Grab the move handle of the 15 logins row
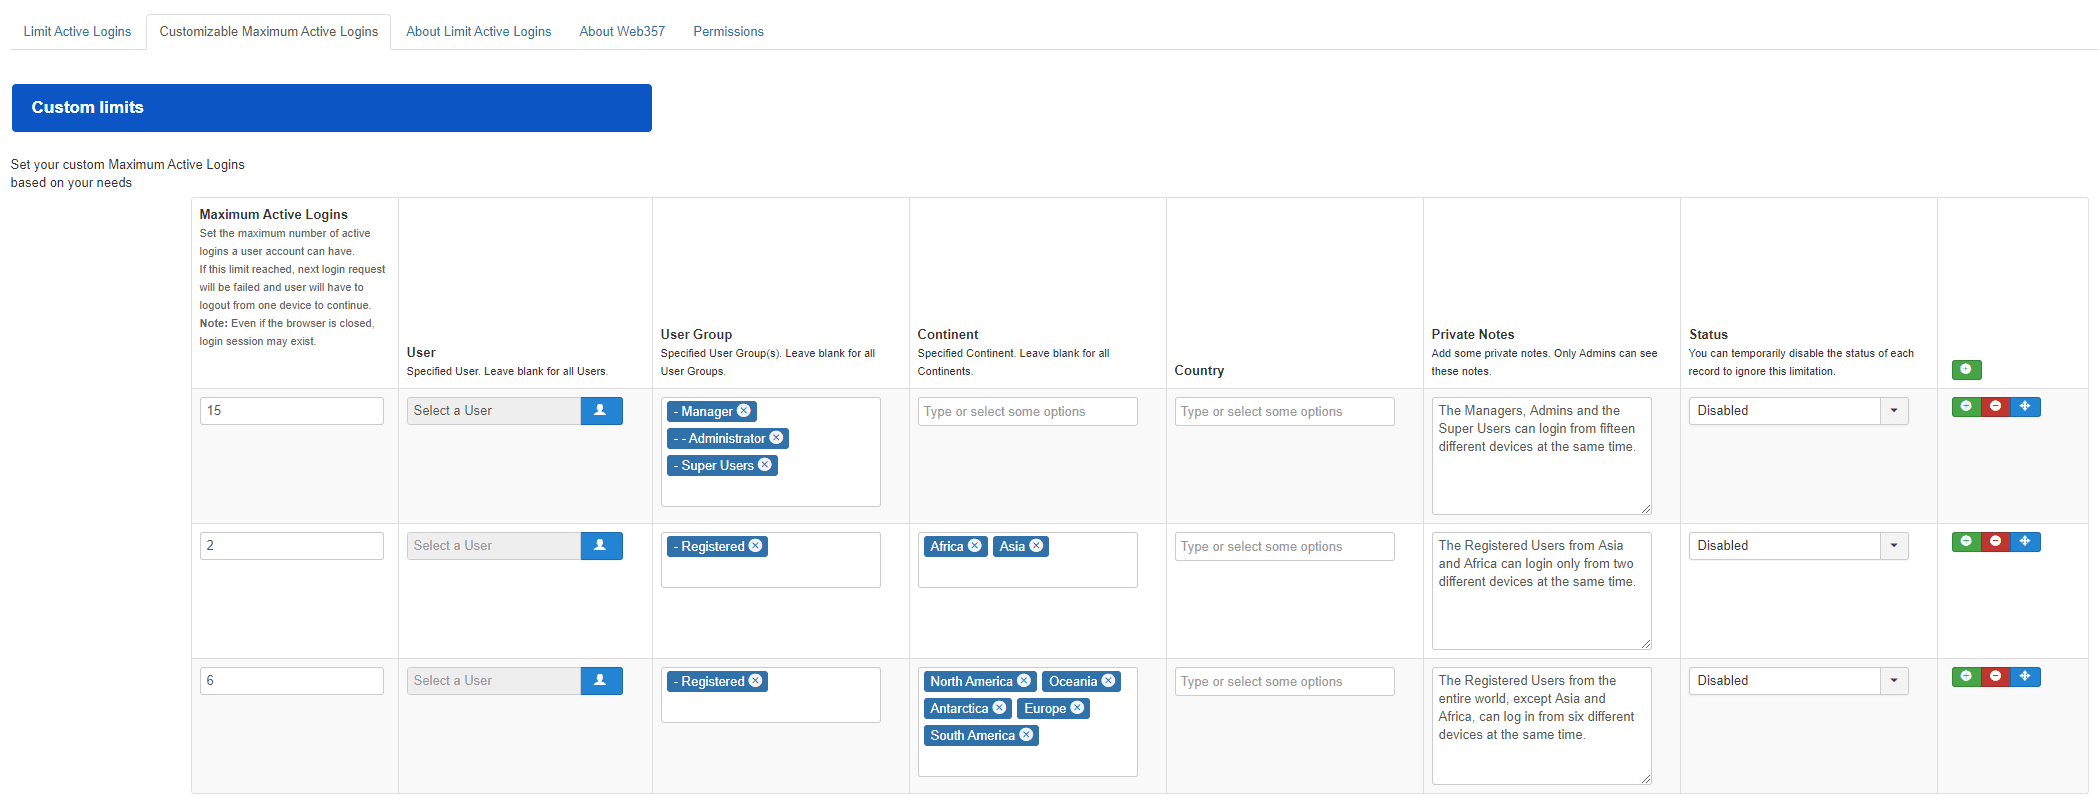Viewport: 2100px width, 812px height. click(x=2025, y=407)
